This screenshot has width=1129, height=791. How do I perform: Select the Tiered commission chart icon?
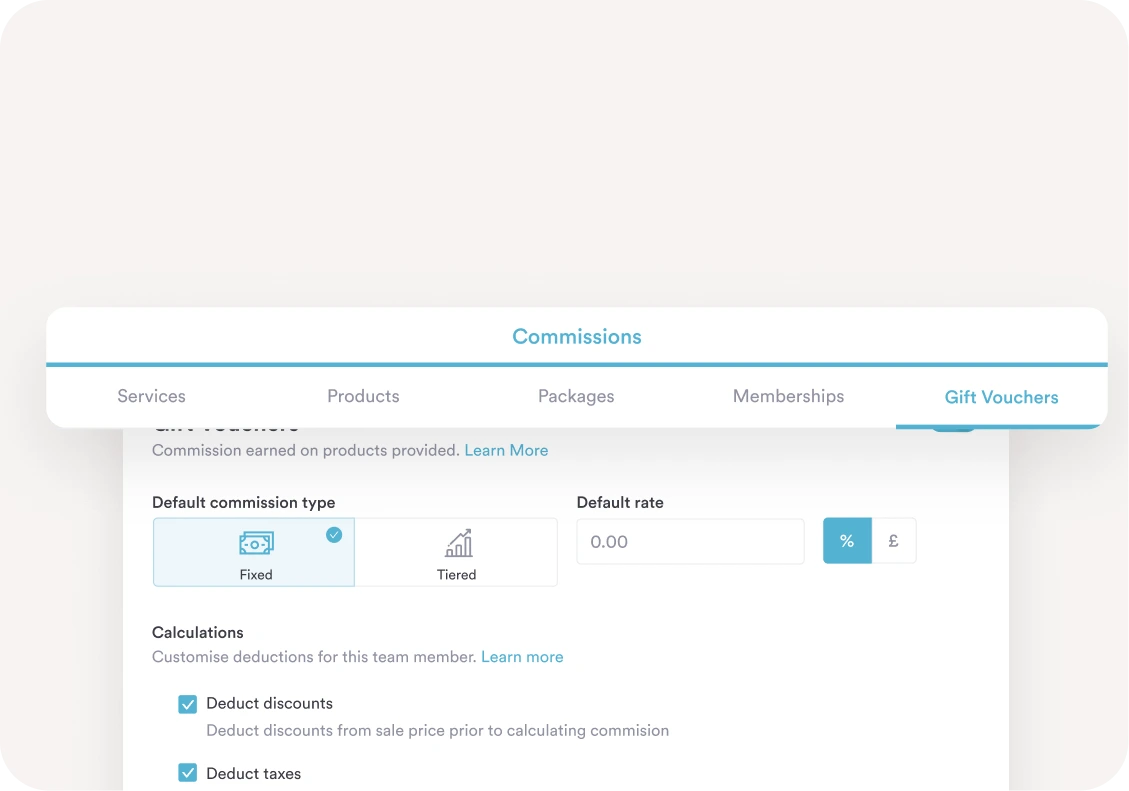(x=458, y=543)
